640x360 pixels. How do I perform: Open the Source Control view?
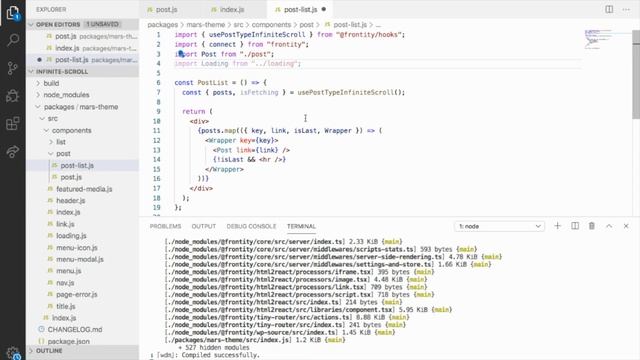[x=13, y=68]
